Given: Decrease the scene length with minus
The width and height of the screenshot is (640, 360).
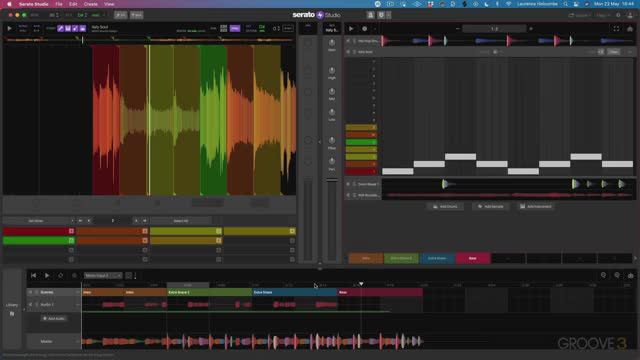Looking at the screenshot, I should pyautogui.click(x=458, y=29).
